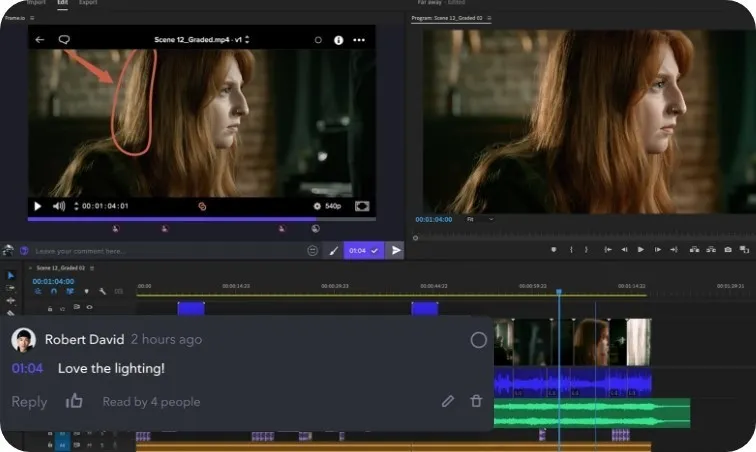Screen dimensions: 756x452
Task: Click the orange link sync icon in player
Action: (202, 206)
